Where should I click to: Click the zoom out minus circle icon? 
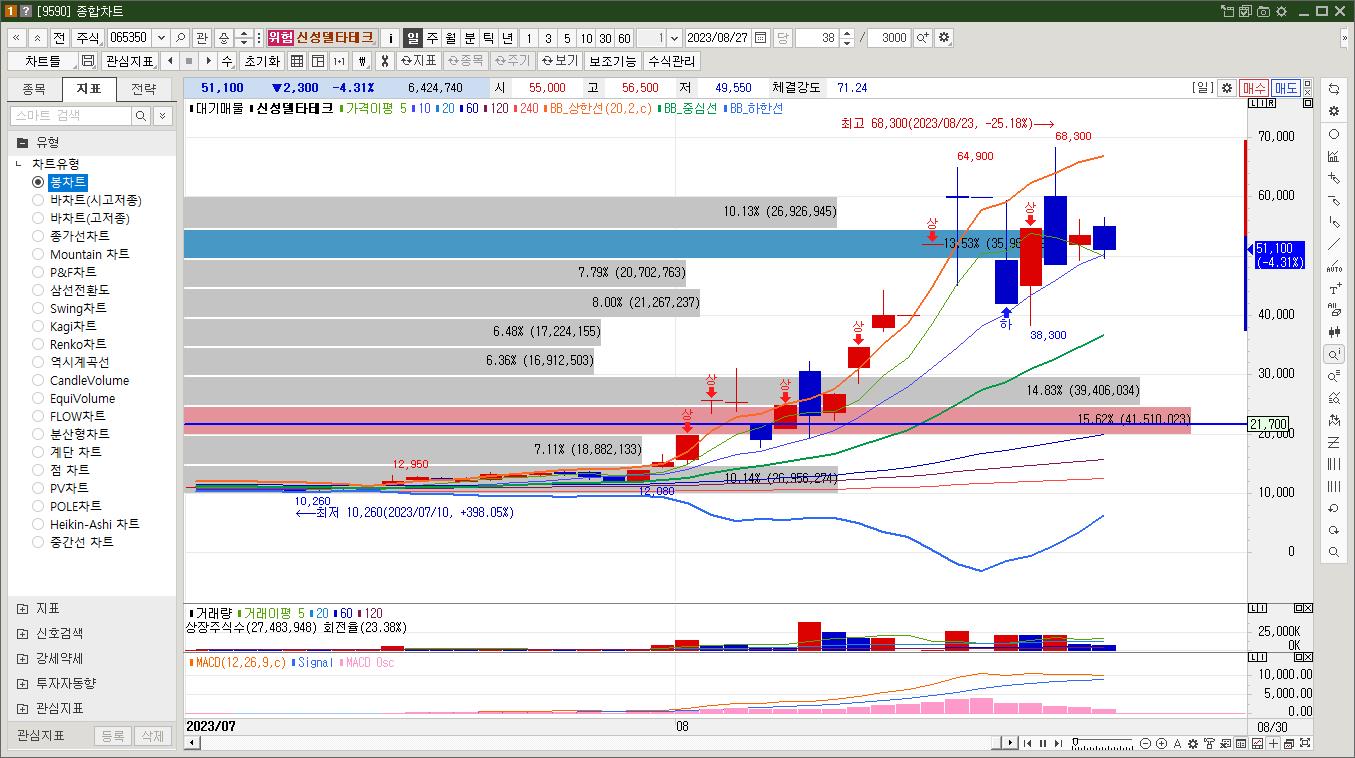click(1145, 743)
